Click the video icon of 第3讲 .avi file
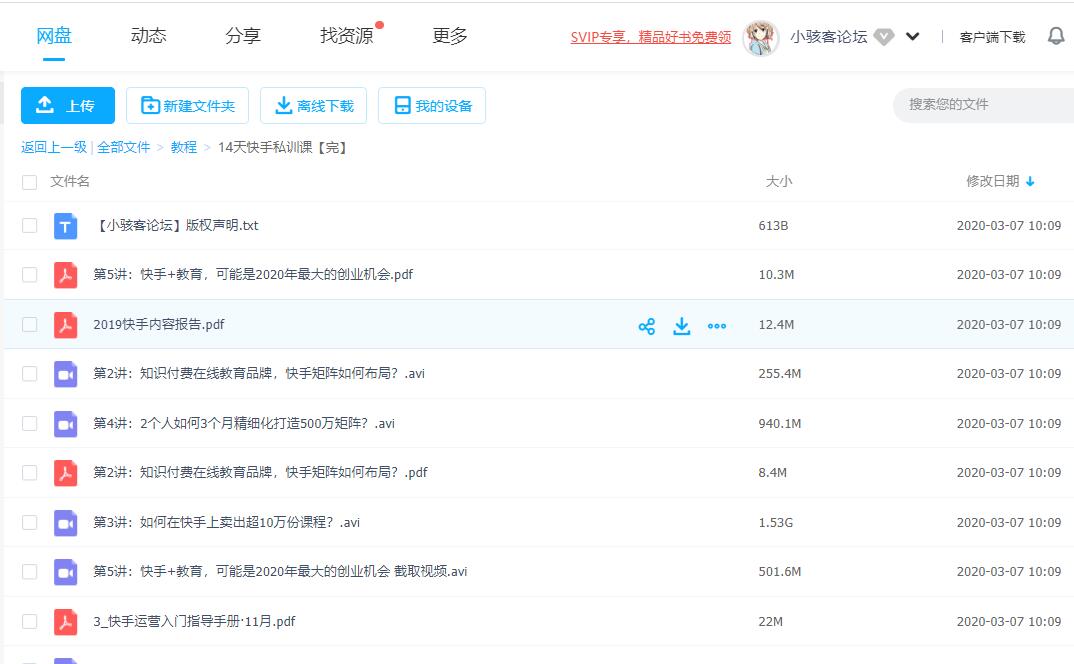Viewport: 1074px width, 664px height. point(65,523)
